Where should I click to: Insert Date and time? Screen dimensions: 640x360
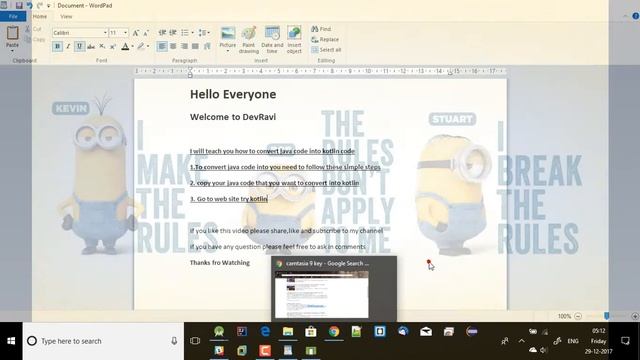272,40
